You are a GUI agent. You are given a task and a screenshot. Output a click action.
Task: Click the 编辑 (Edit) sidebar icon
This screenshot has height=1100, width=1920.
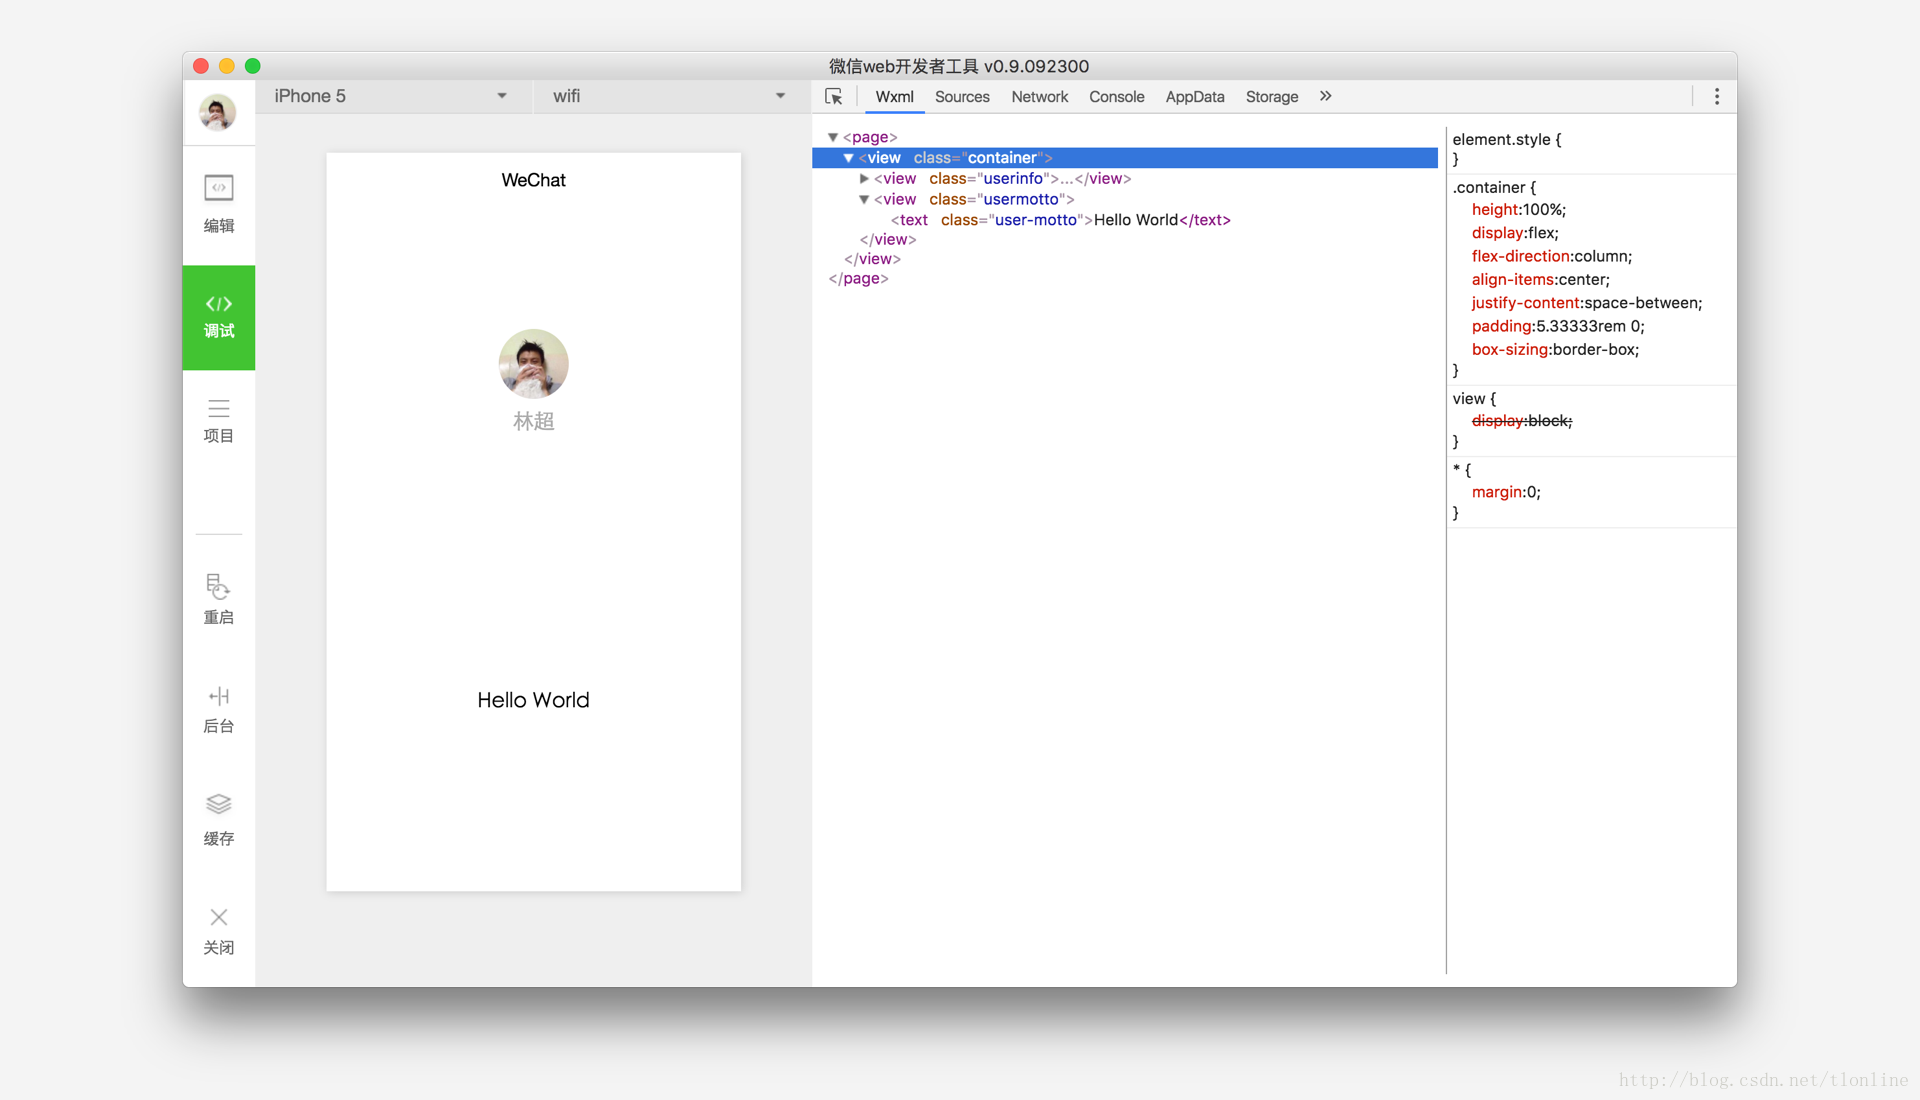218,204
